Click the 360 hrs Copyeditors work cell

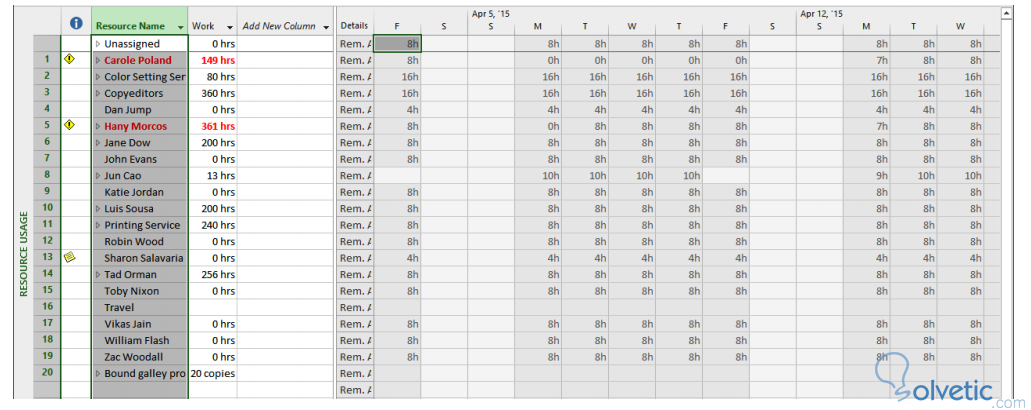point(212,93)
